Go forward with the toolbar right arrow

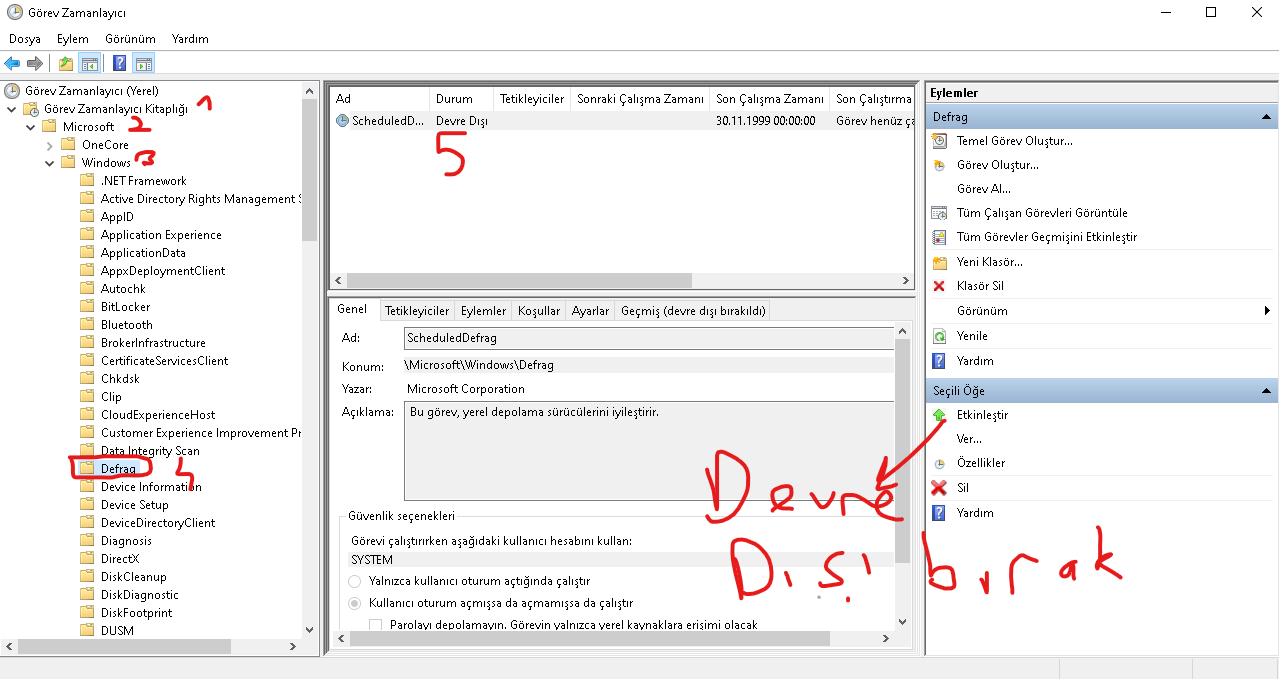click(x=35, y=63)
